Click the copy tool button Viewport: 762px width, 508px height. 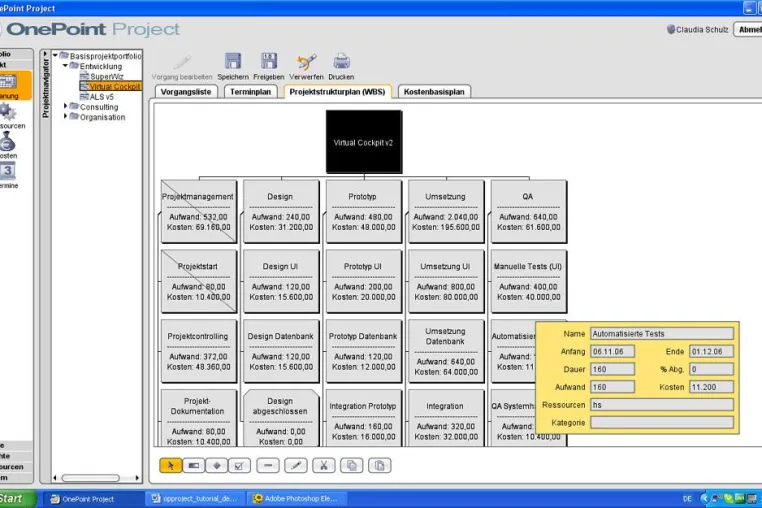pos(351,466)
